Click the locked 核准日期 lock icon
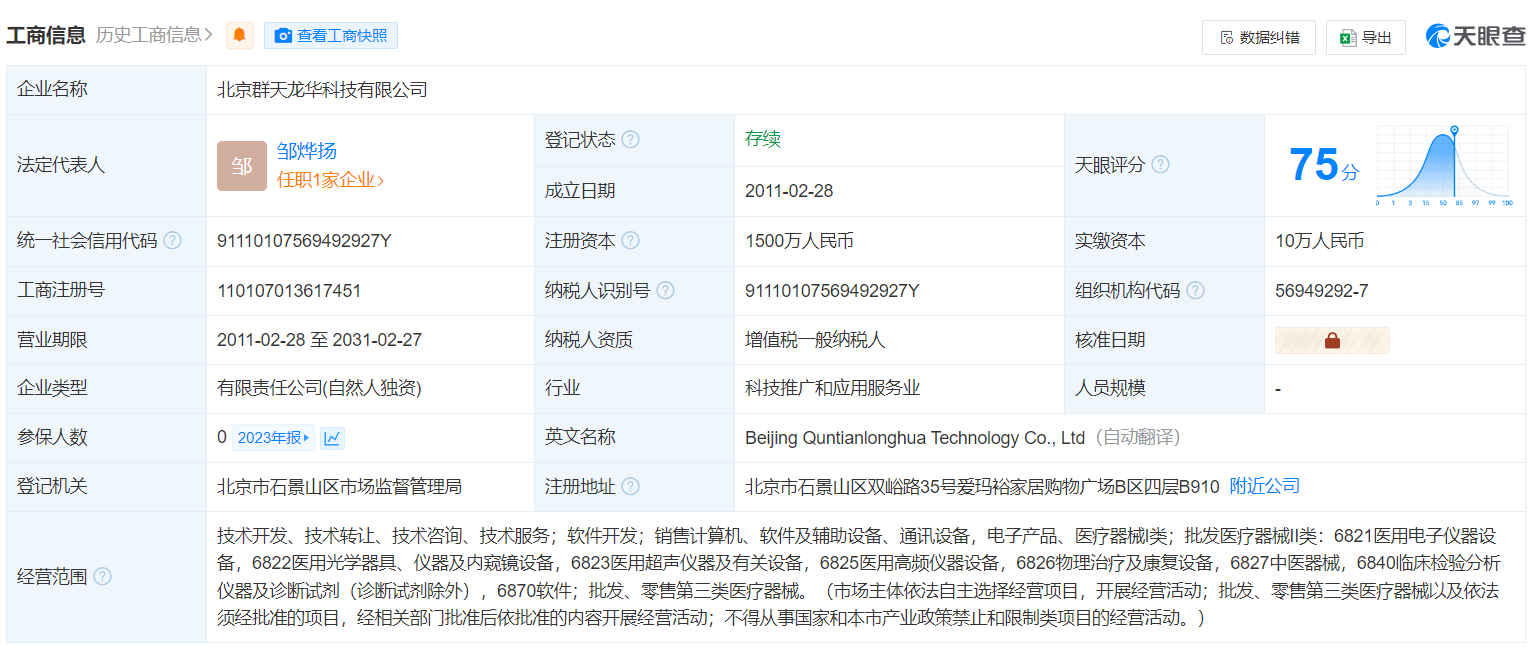Image resolution: width=1539 pixels, height=655 pixels. click(x=1332, y=340)
